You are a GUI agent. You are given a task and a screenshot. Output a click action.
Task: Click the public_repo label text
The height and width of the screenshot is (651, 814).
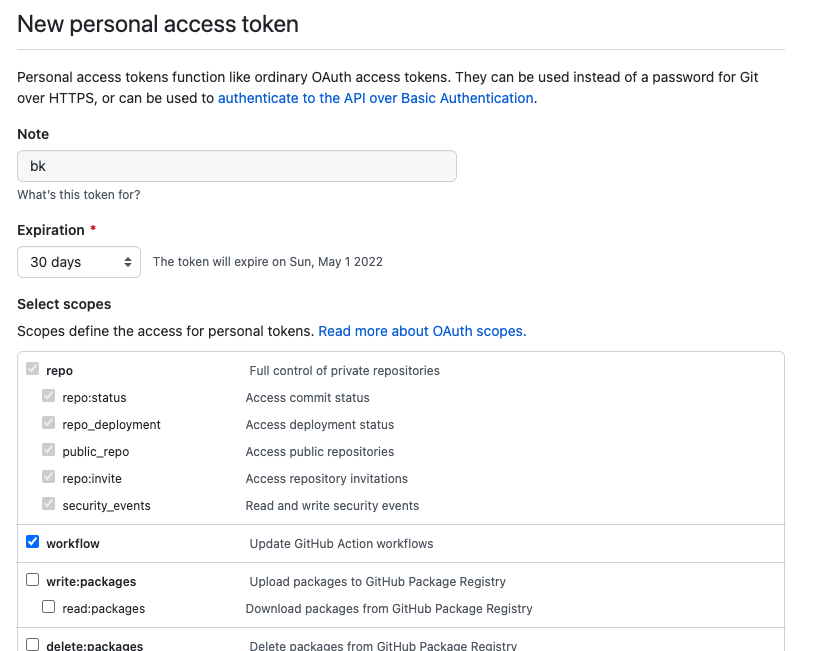click(96, 452)
